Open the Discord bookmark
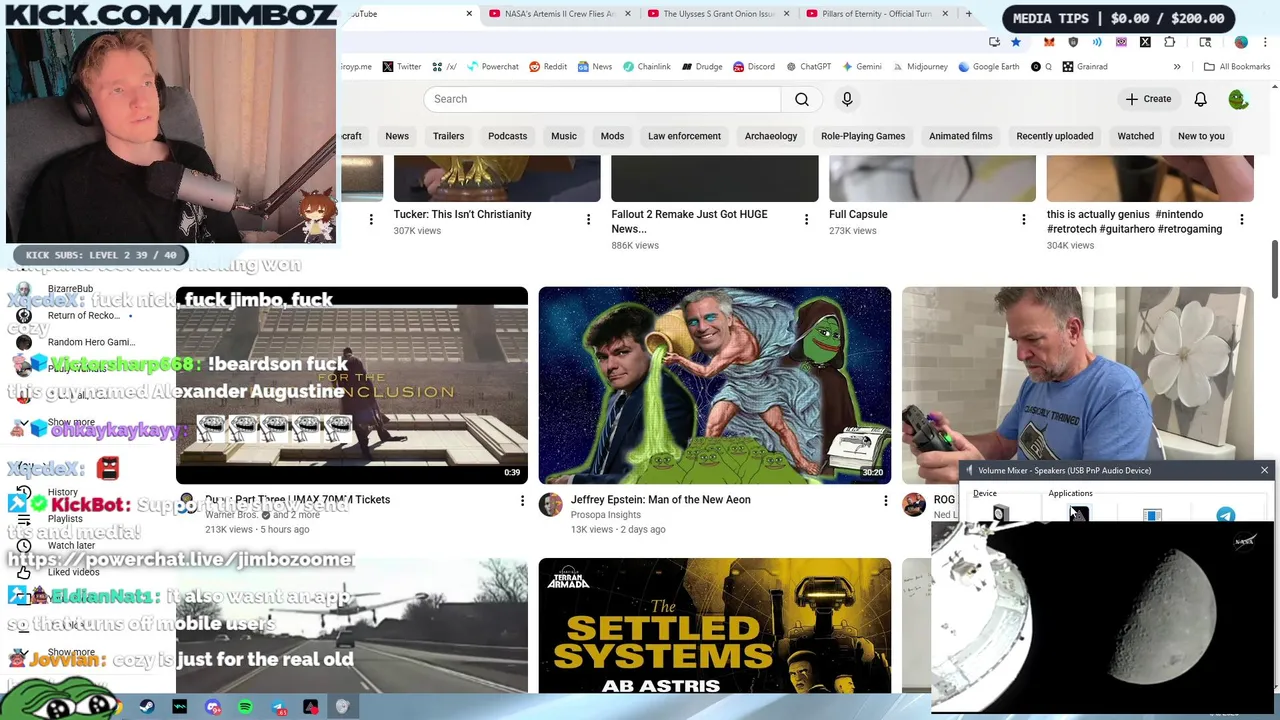 click(754, 67)
